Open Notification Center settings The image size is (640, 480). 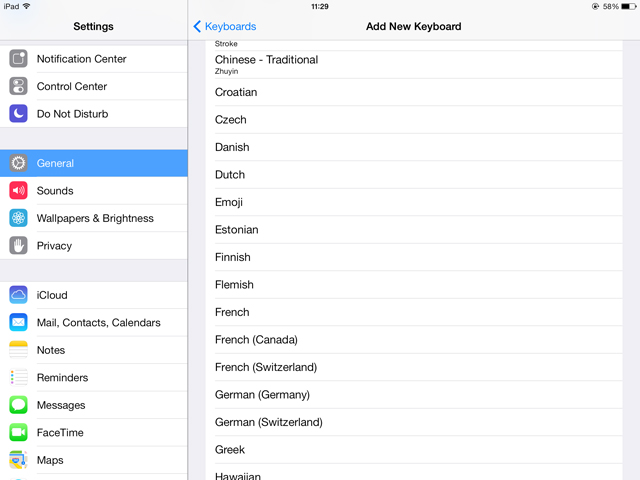pos(93,59)
